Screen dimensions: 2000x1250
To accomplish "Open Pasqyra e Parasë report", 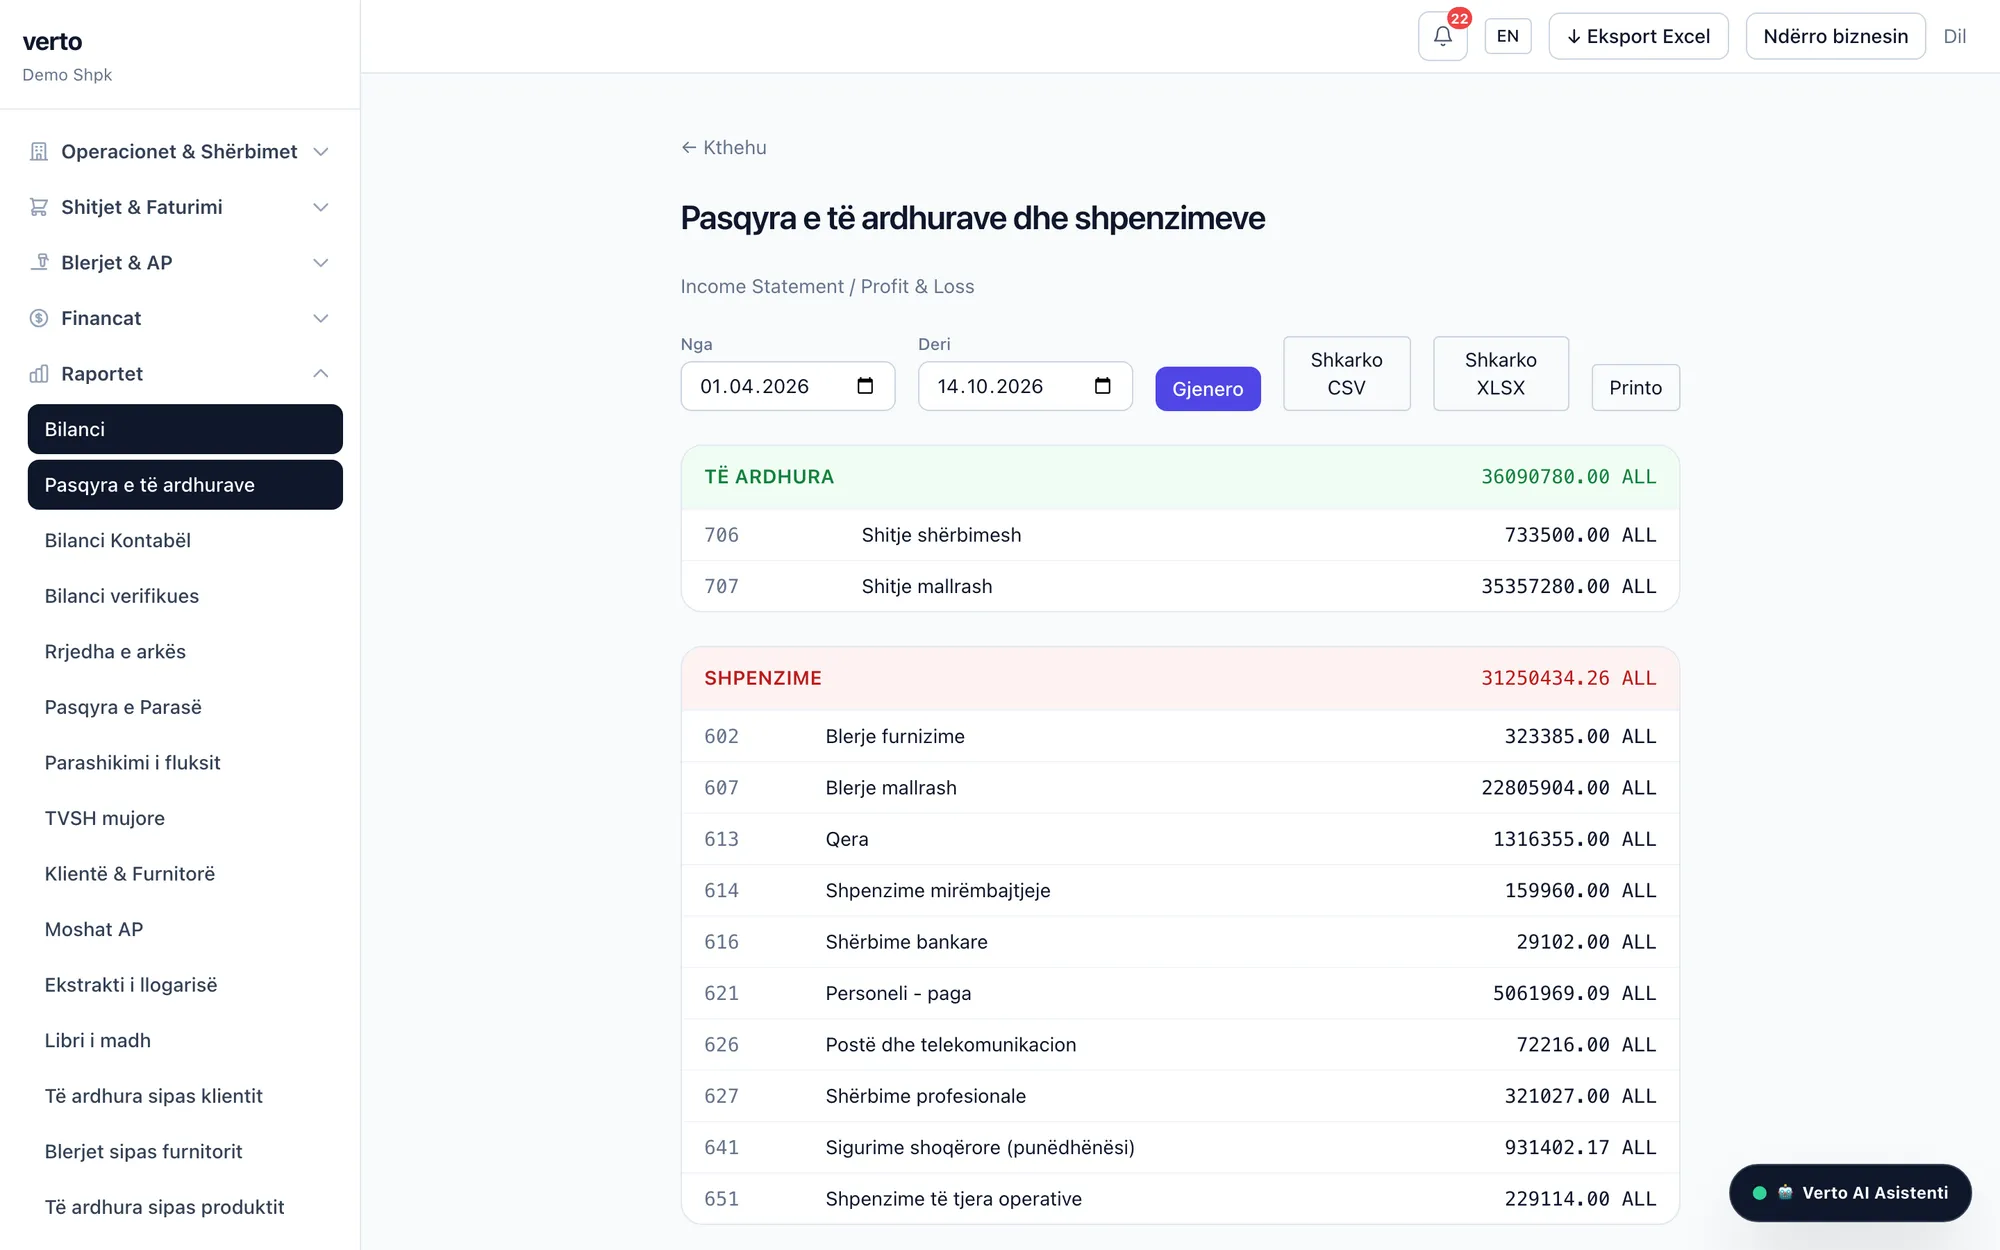I will coord(185,707).
